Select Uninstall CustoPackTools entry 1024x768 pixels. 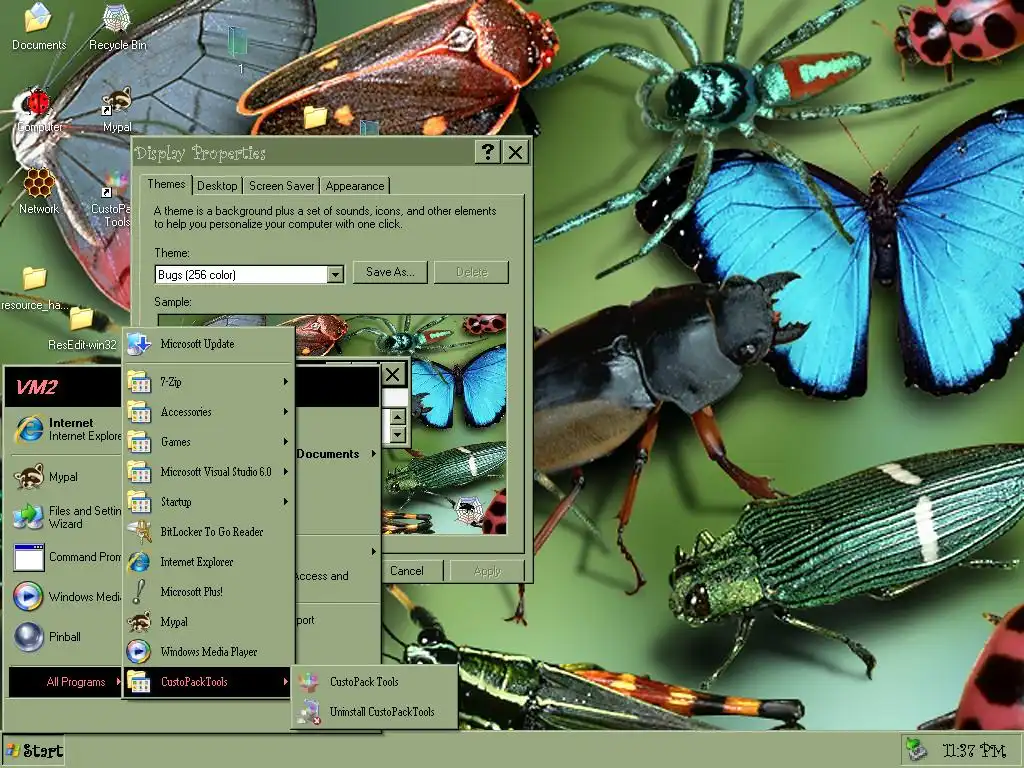(374, 712)
